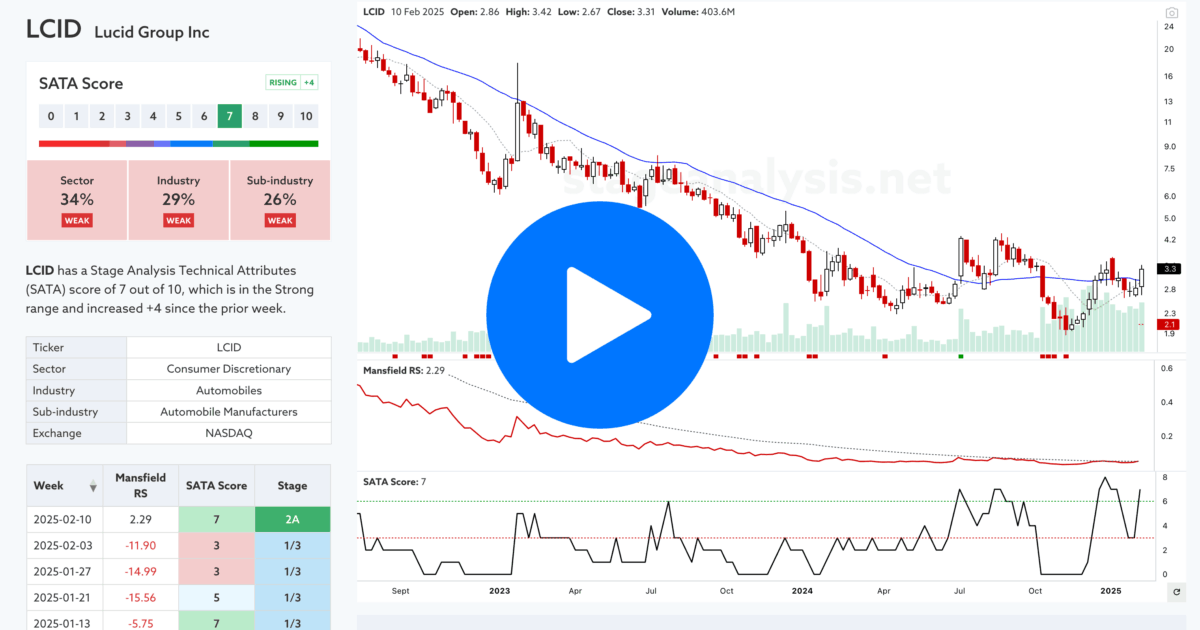
Task: Select SATA score box 1
Action: [x=76, y=116]
